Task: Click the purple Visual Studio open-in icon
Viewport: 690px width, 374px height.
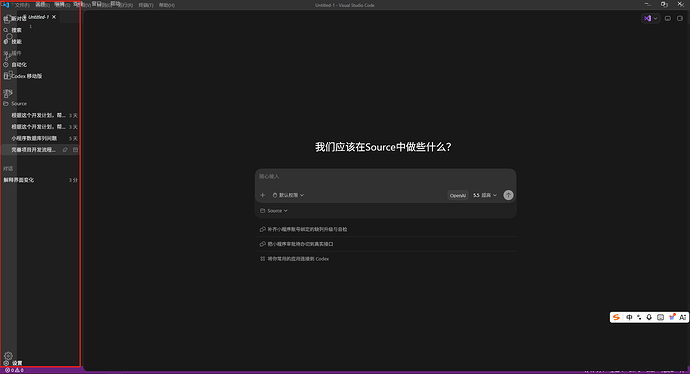Action: pyautogui.click(x=647, y=18)
